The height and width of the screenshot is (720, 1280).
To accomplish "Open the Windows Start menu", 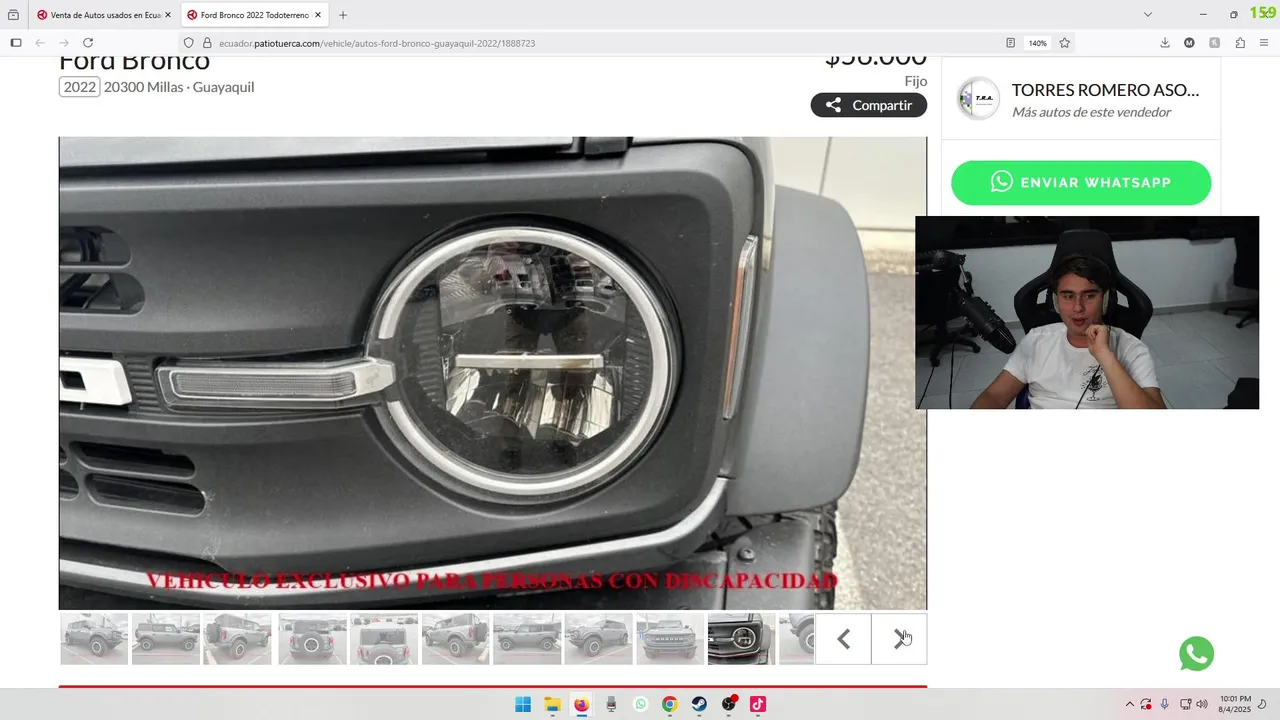I will click(x=523, y=704).
